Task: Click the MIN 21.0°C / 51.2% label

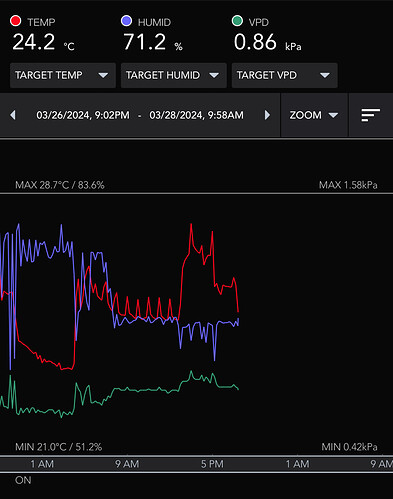Action: [x=58, y=447]
